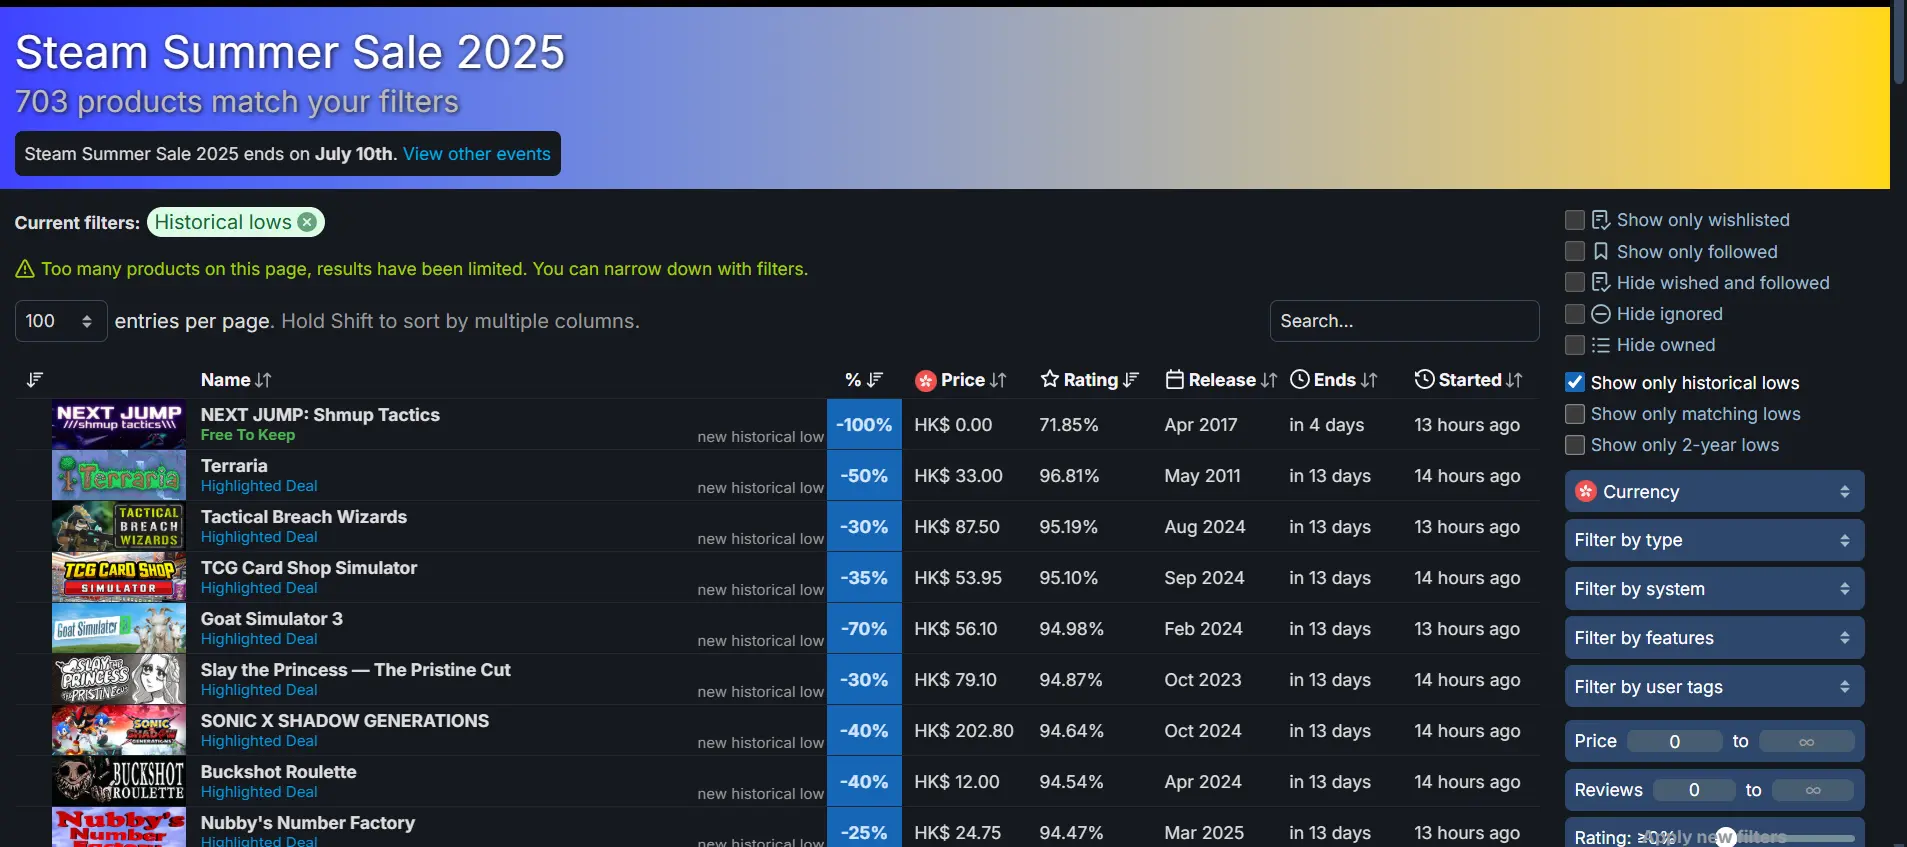Open the Filter by system dropdown
This screenshot has height=847, width=1907.
pyautogui.click(x=1714, y=589)
